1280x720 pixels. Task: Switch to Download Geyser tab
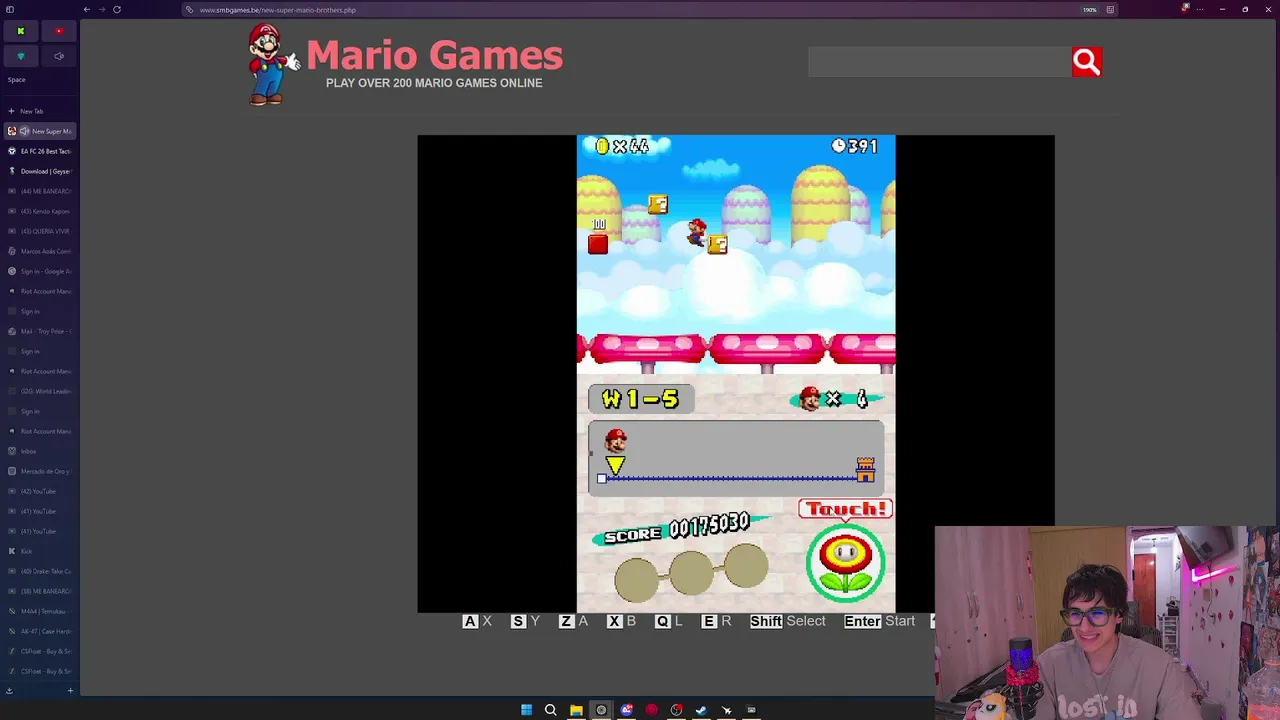tap(38, 171)
